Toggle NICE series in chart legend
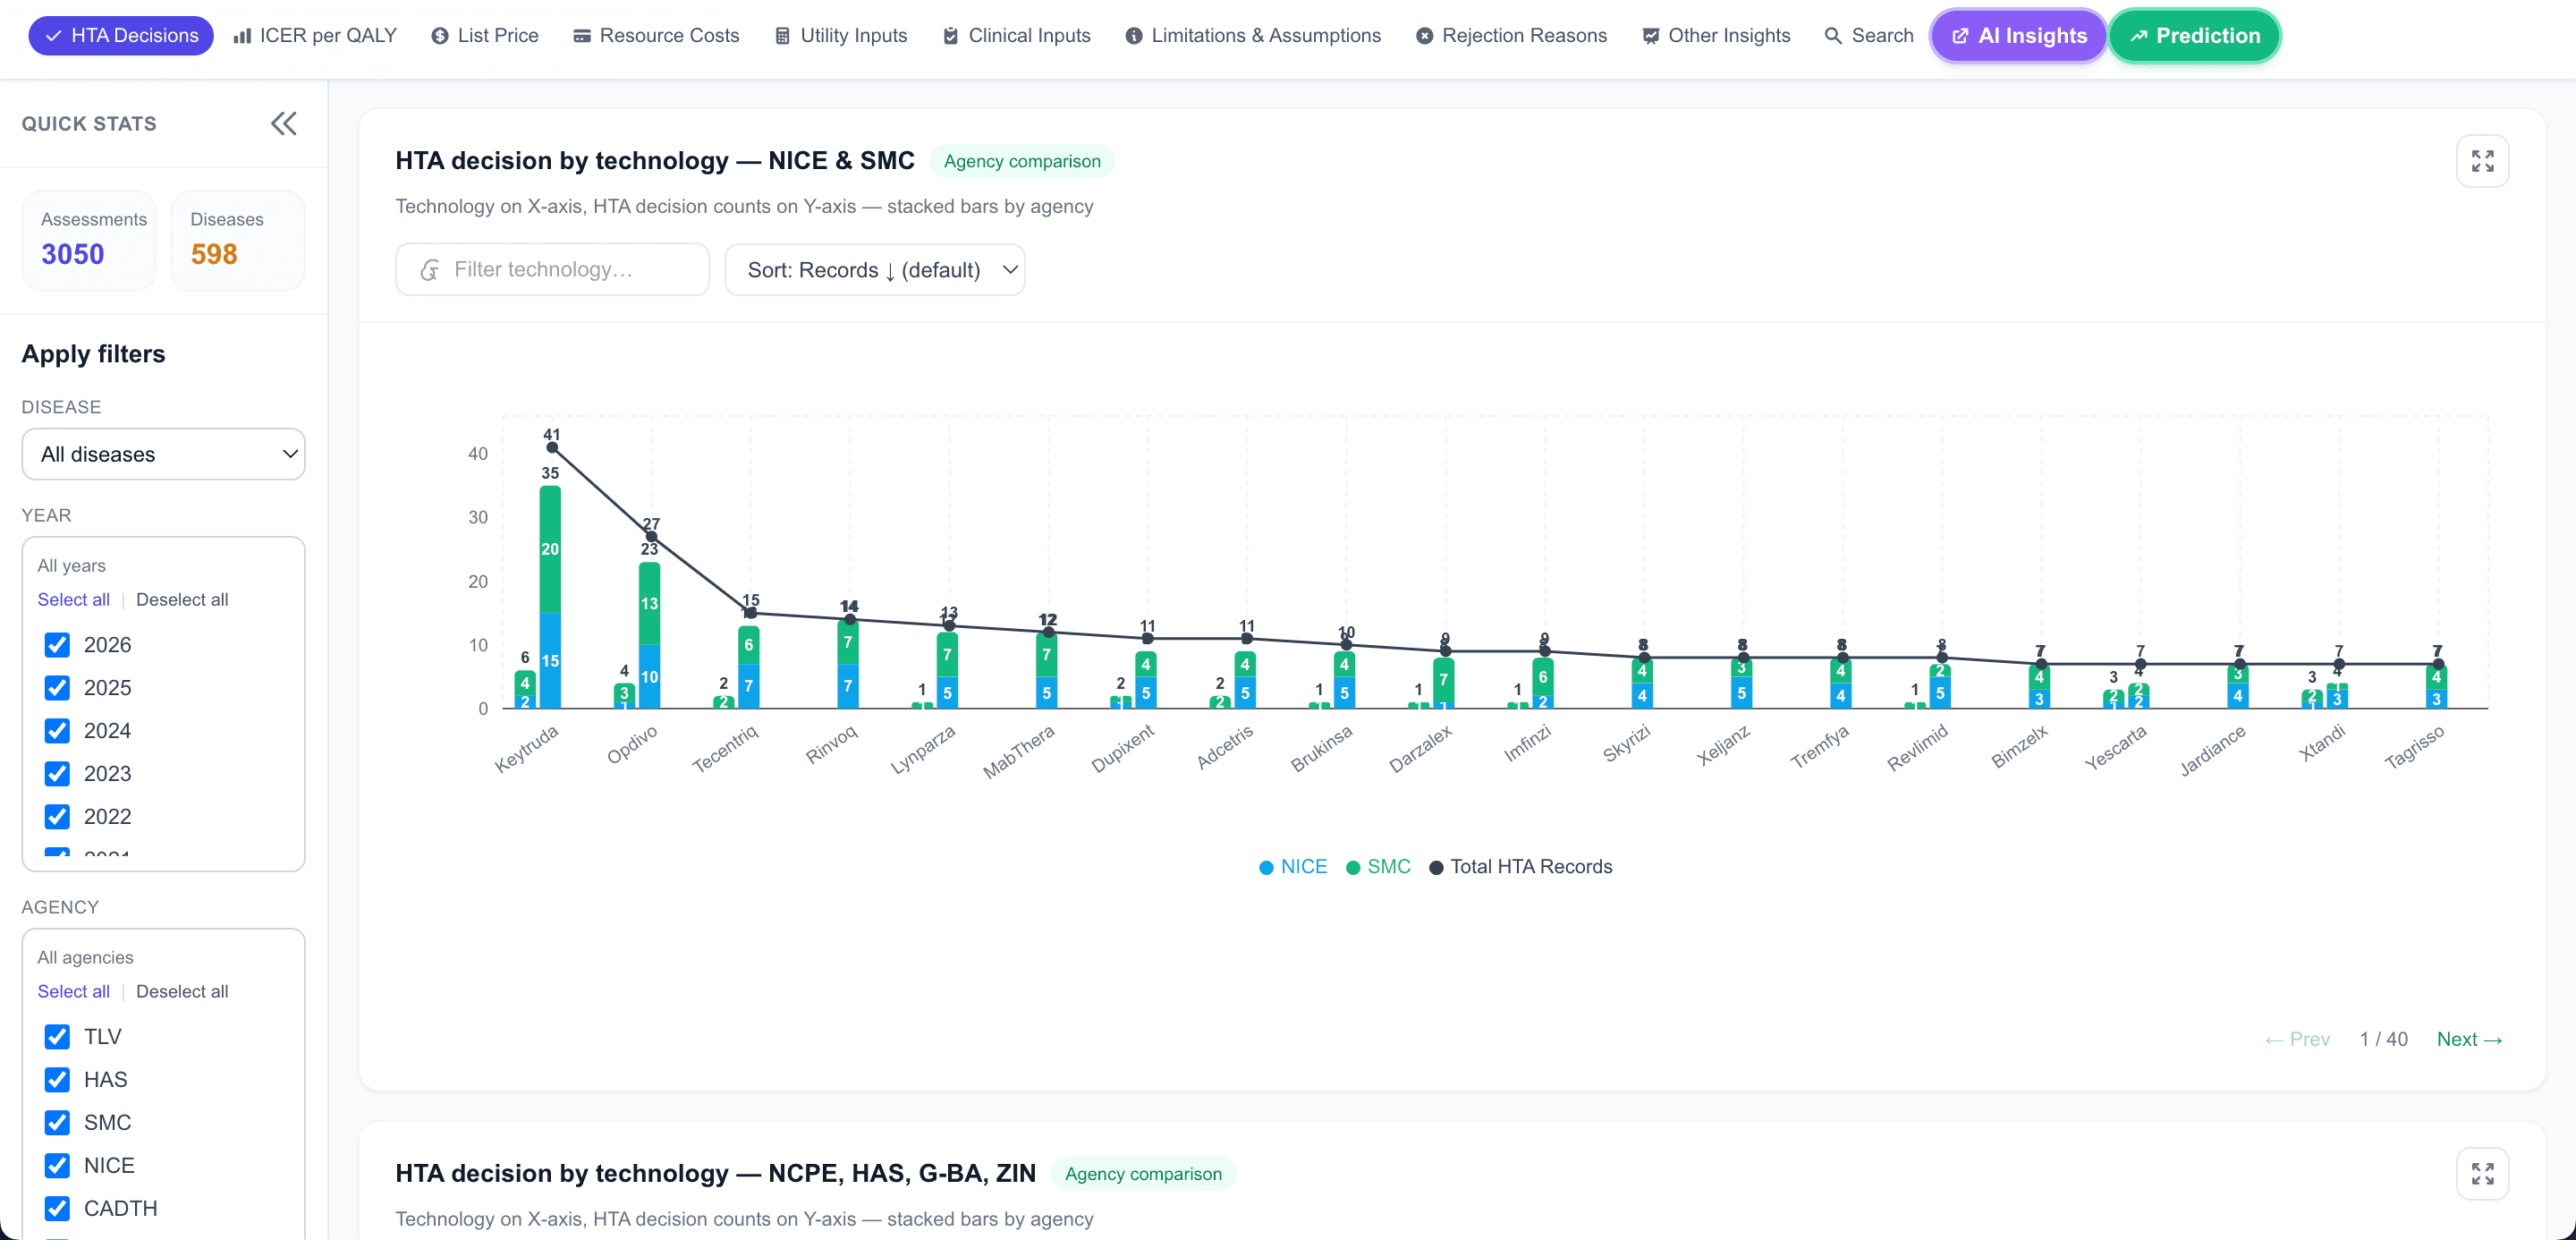Viewport: 2576px width, 1240px height. tap(1293, 867)
